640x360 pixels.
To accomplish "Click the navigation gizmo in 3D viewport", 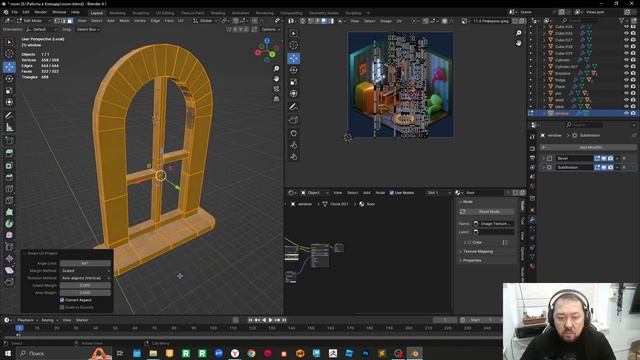I will point(267,50).
